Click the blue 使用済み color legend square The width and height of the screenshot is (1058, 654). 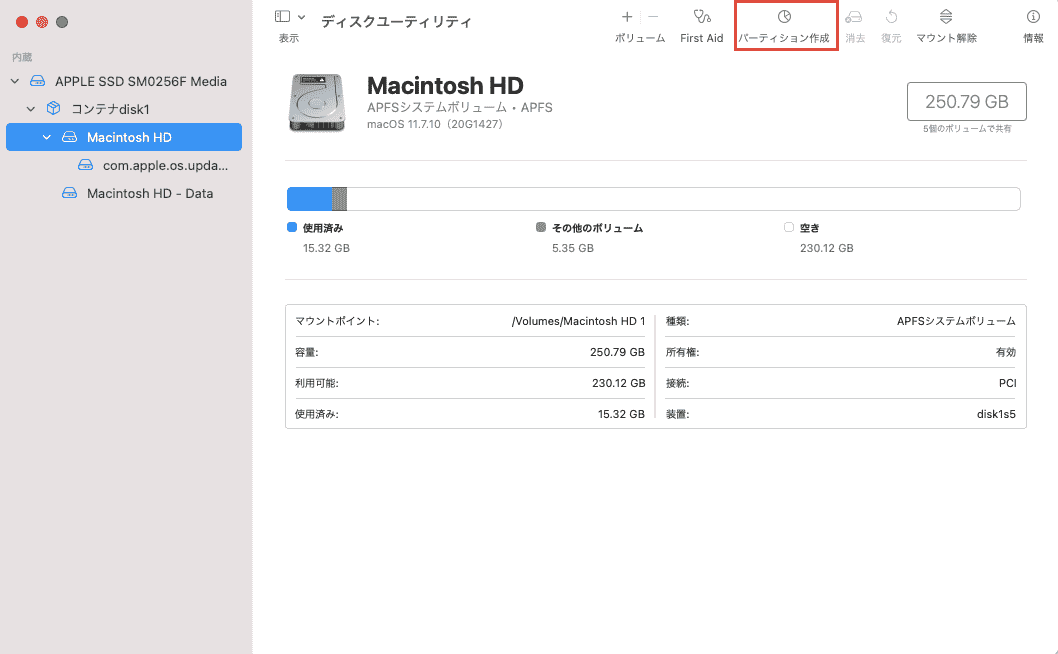click(x=292, y=227)
